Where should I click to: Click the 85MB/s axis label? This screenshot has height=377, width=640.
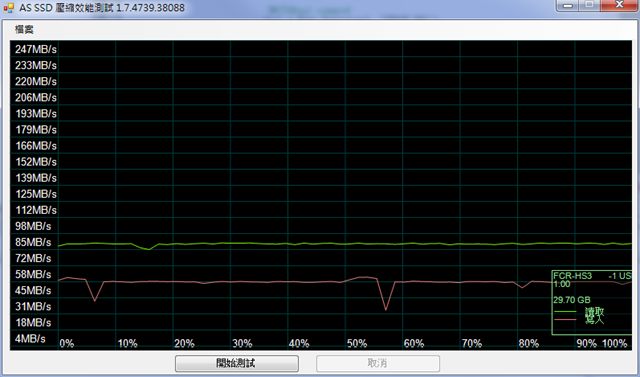tap(33, 242)
